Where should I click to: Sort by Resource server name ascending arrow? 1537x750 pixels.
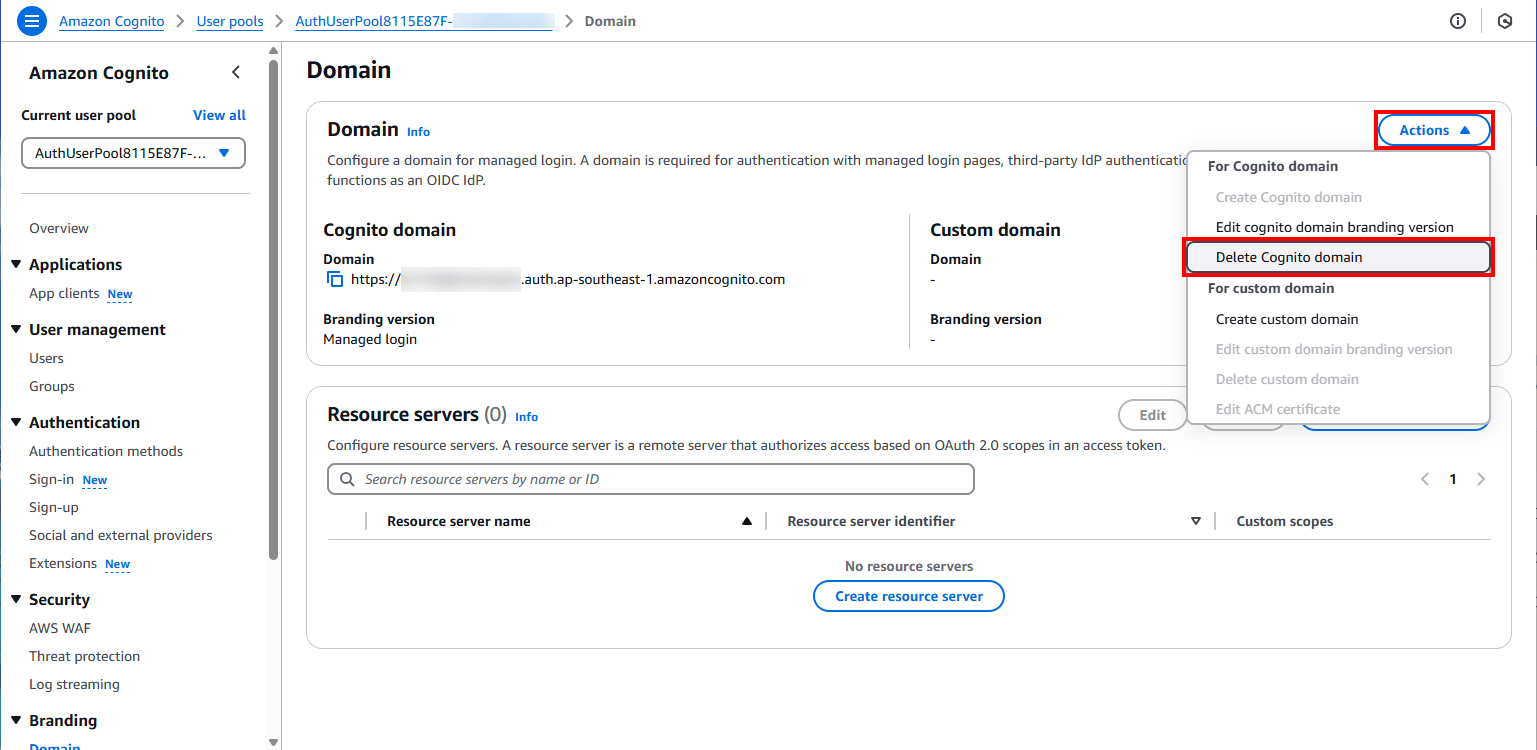click(746, 521)
